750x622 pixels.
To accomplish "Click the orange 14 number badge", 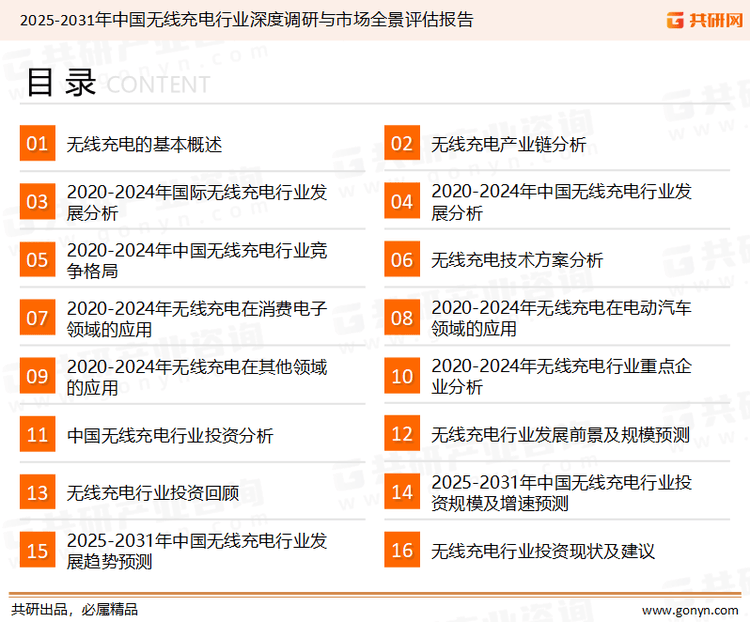I will point(402,492).
